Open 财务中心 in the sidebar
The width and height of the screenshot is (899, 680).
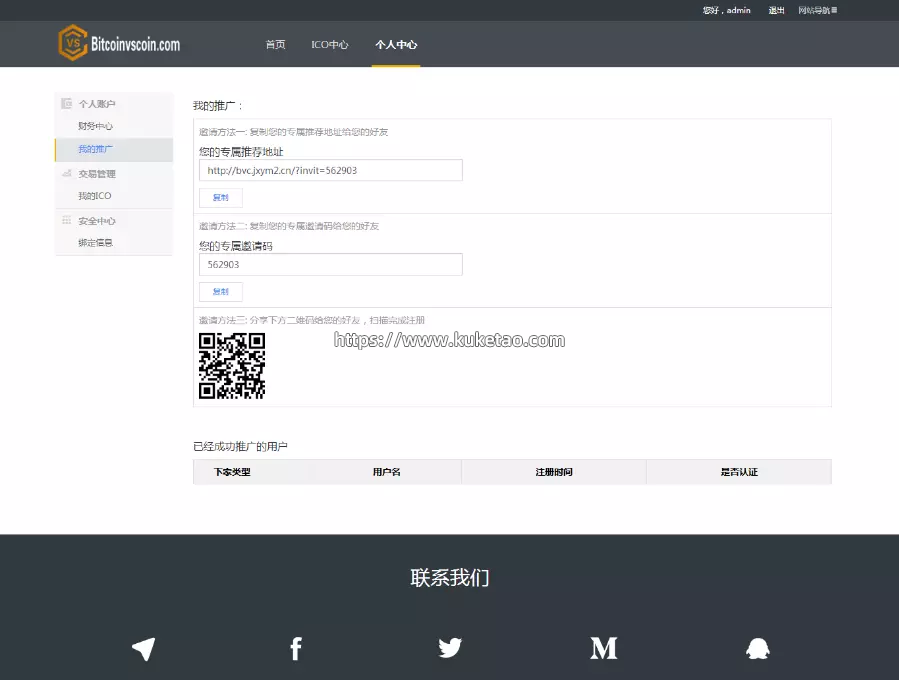(96, 127)
